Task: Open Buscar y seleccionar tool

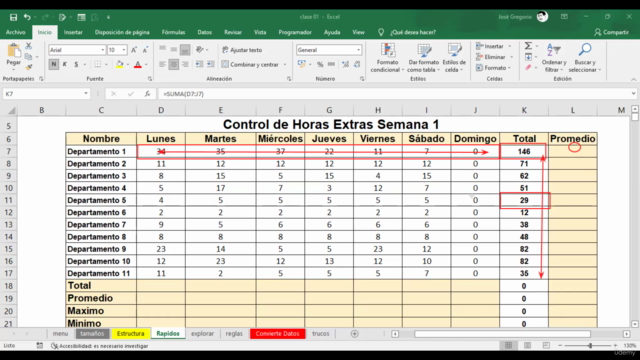Action: click(585, 58)
